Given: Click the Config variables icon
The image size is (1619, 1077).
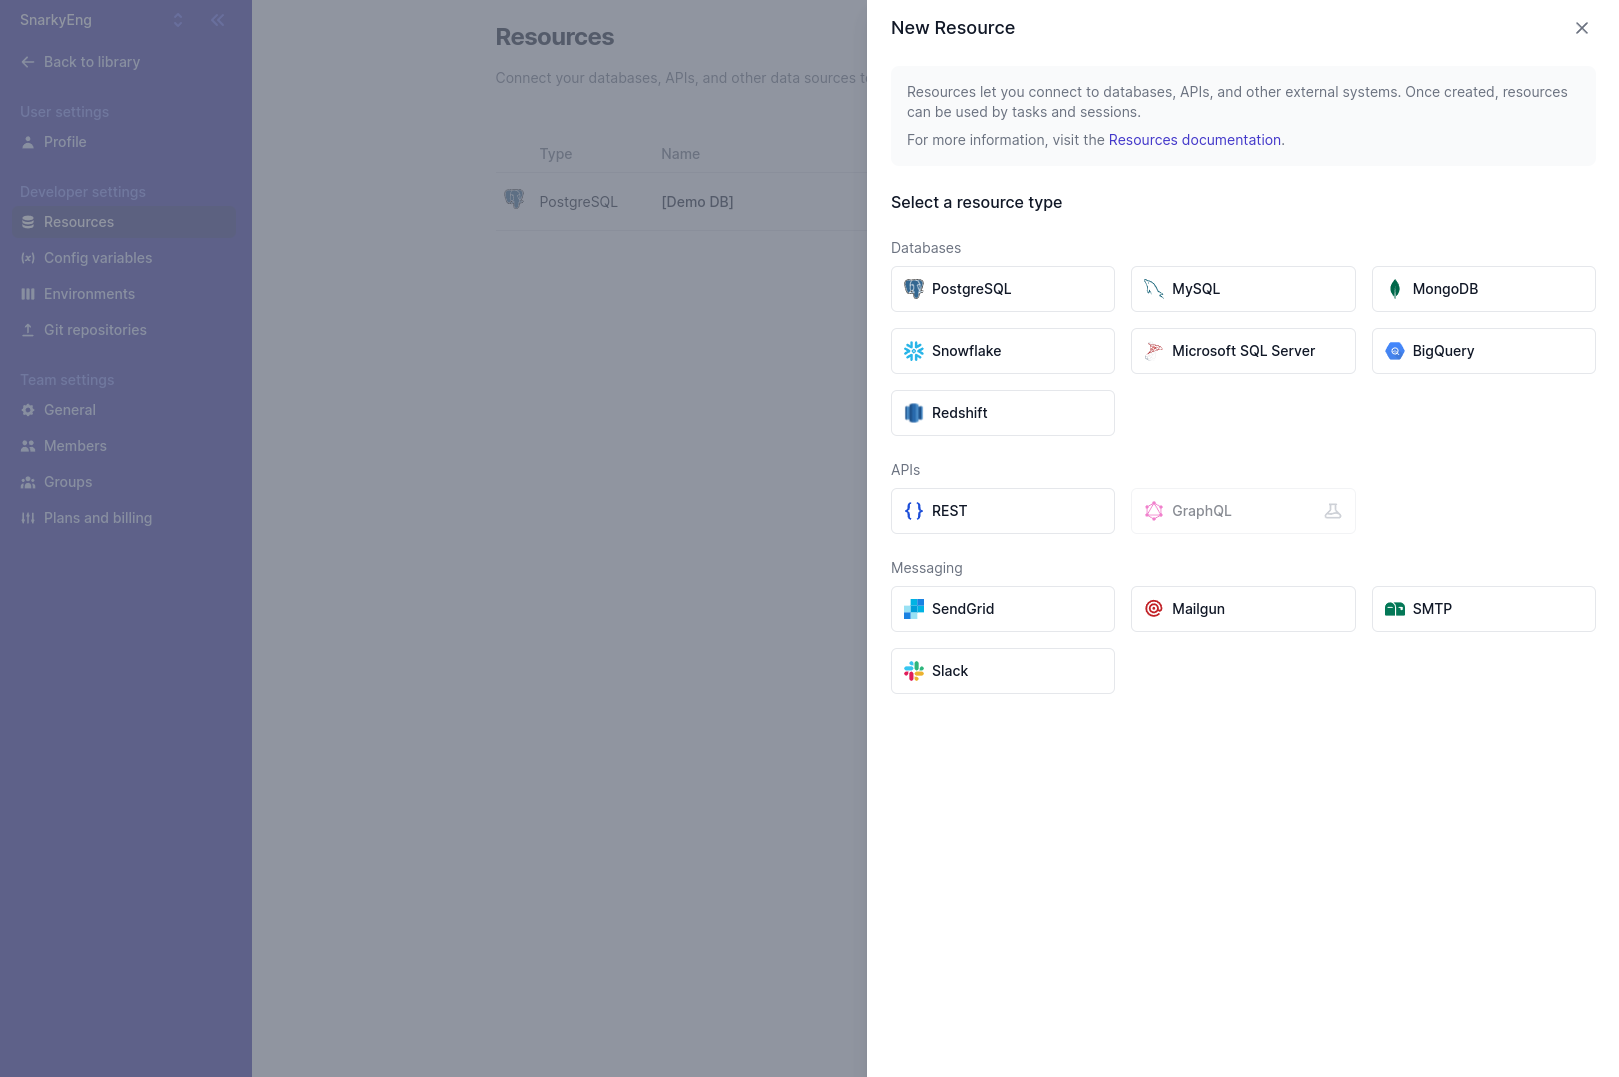Looking at the screenshot, I should [x=28, y=258].
